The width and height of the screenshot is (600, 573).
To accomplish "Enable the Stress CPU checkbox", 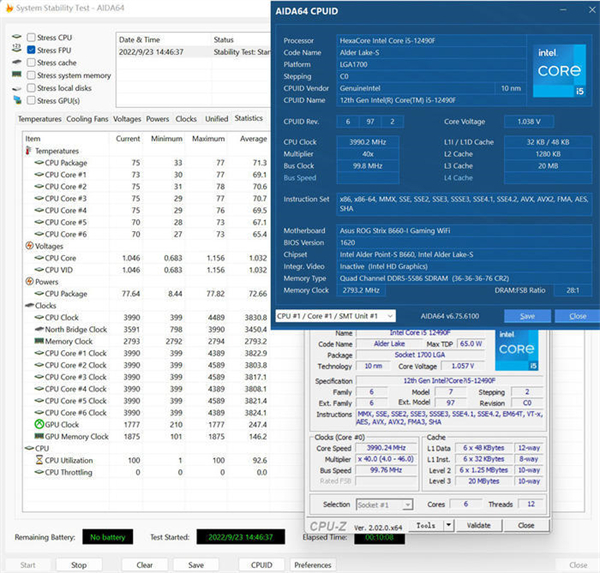I will point(31,38).
